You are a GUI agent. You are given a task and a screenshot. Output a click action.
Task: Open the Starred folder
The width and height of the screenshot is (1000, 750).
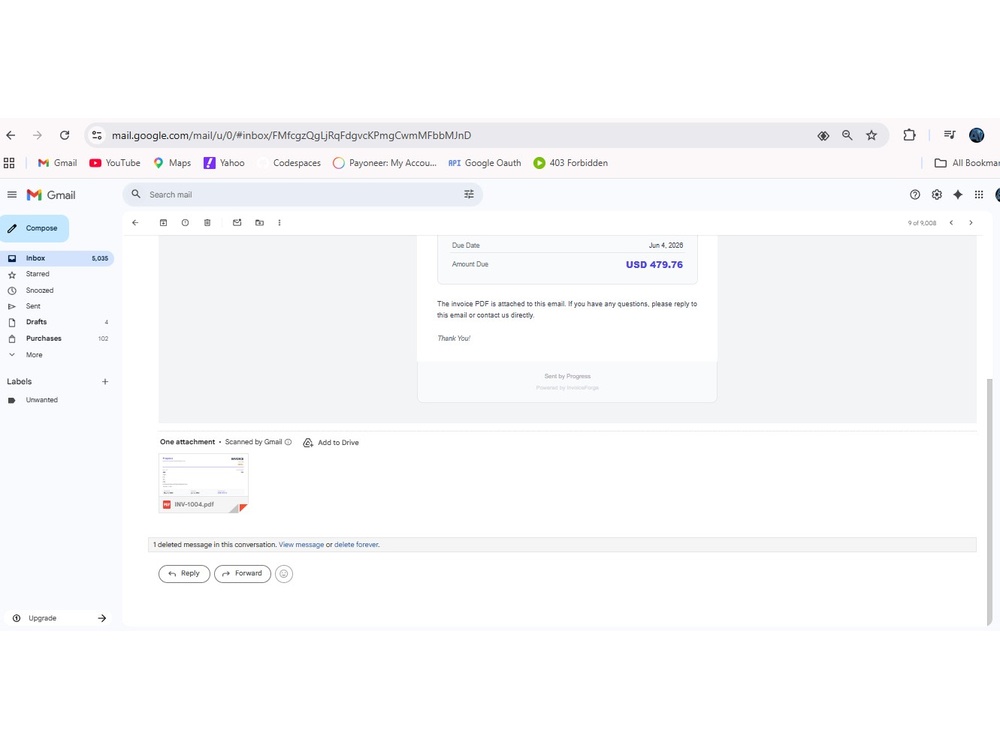[57, 274]
